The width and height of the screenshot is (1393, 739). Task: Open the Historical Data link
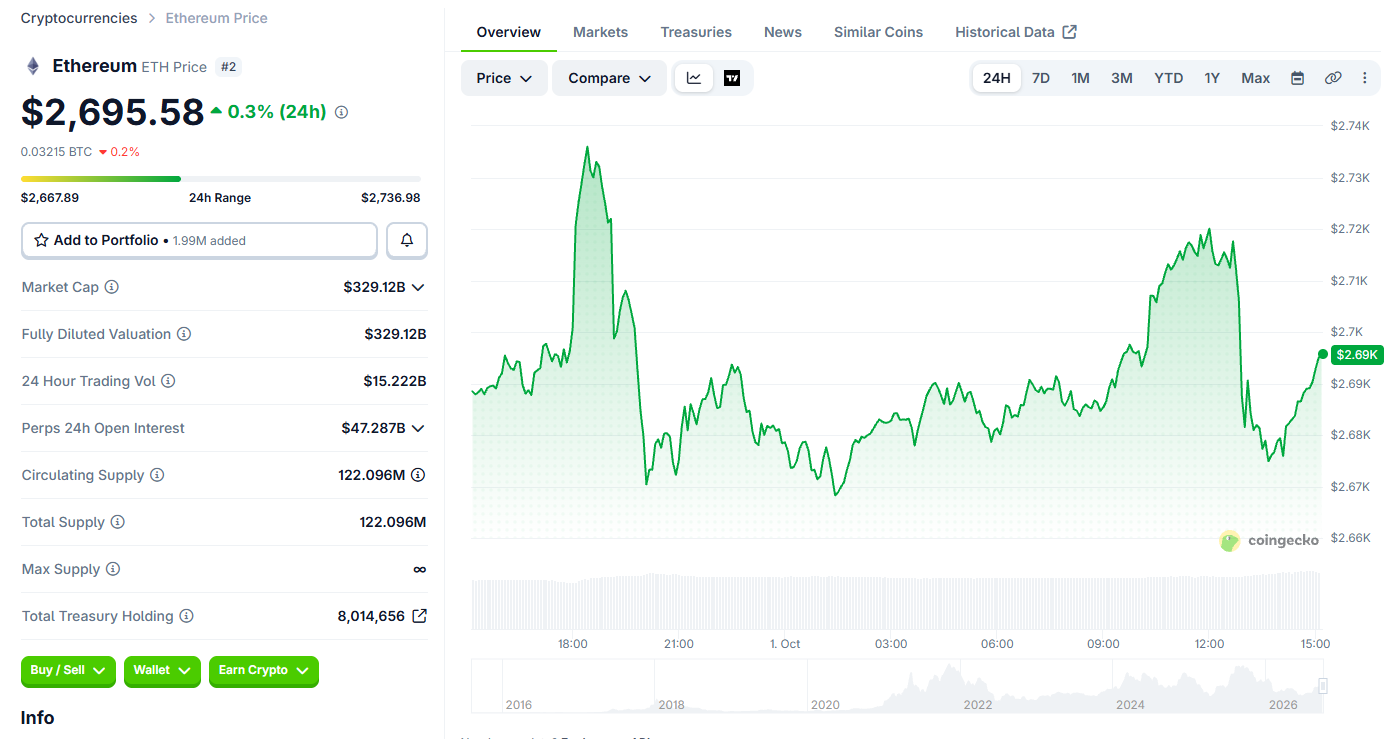tap(1016, 32)
